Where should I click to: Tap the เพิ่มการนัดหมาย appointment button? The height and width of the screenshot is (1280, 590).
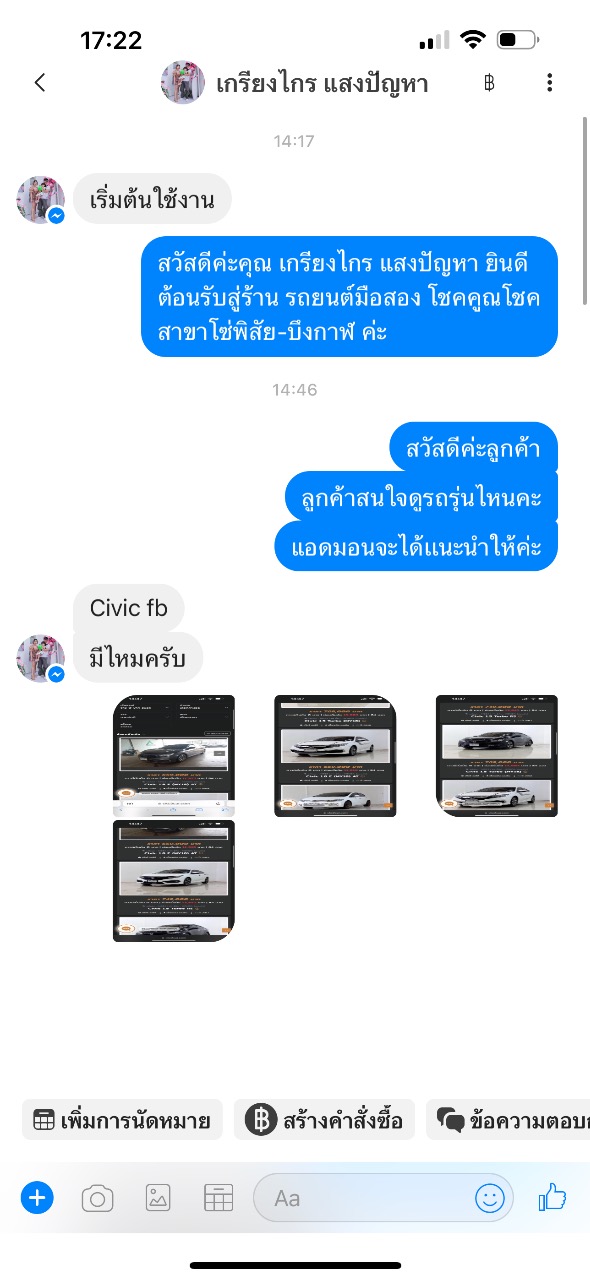[x=121, y=1121]
